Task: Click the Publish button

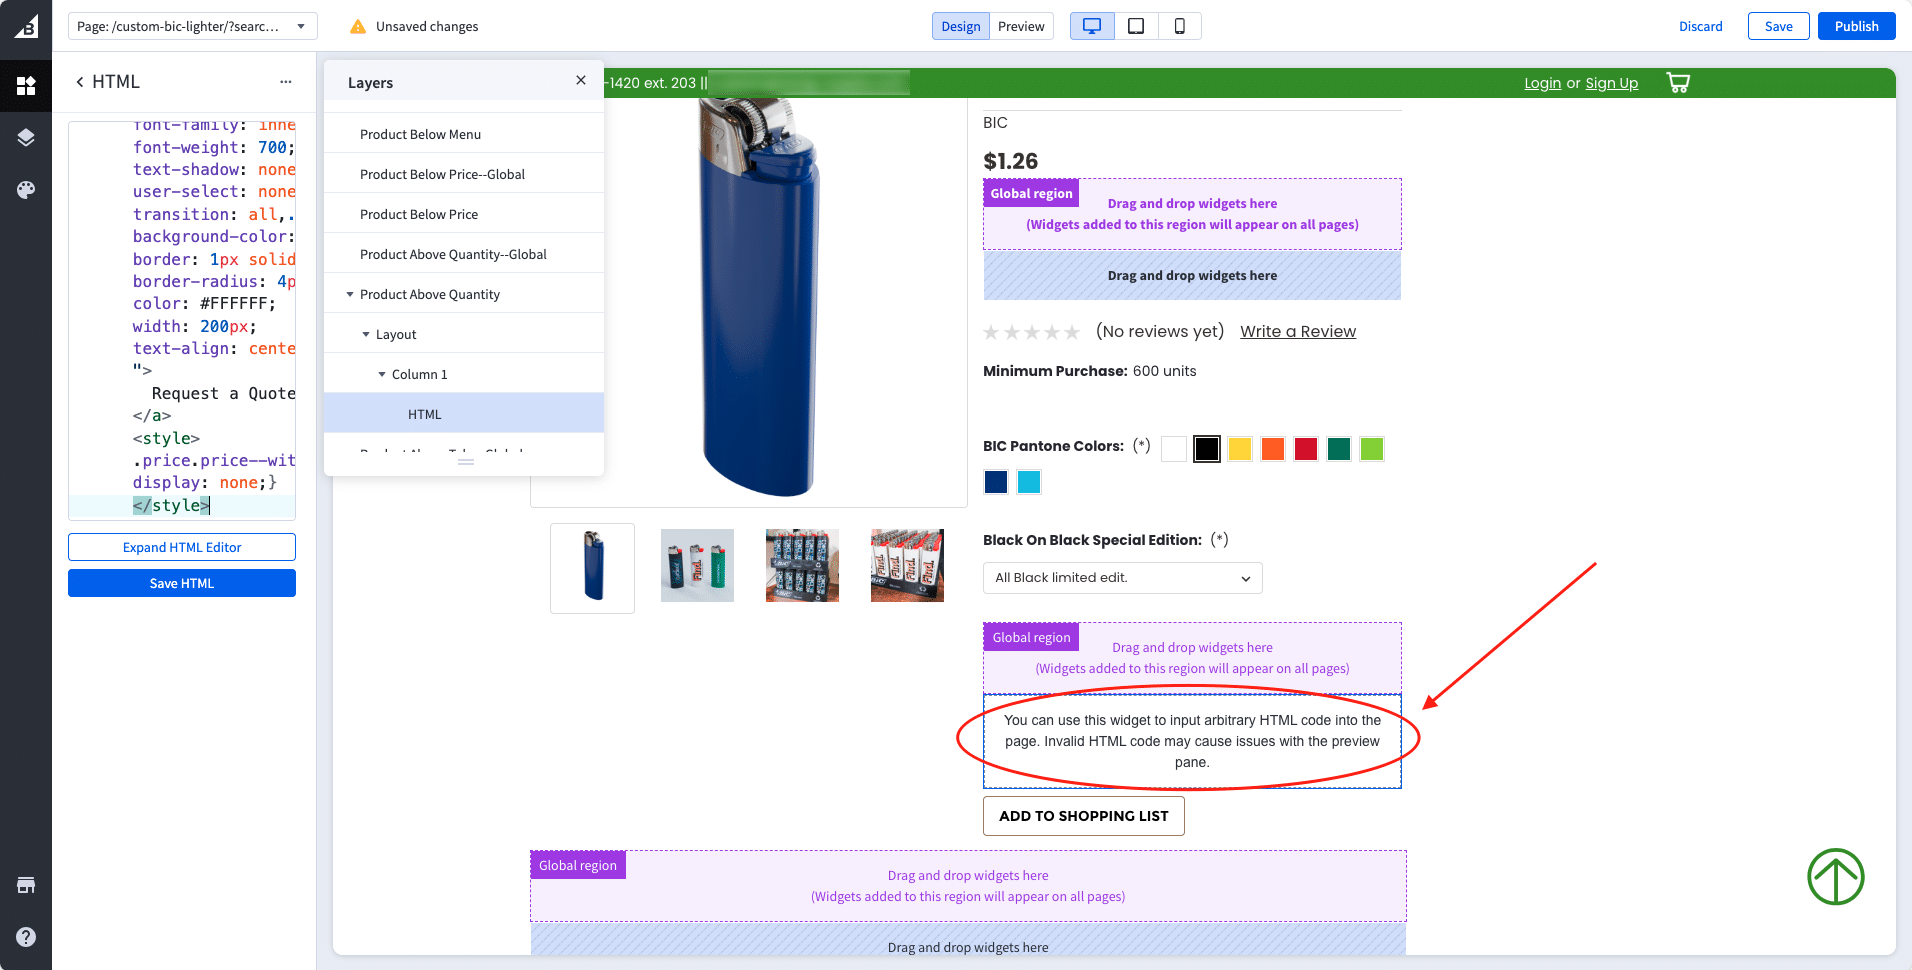Action: (1857, 26)
